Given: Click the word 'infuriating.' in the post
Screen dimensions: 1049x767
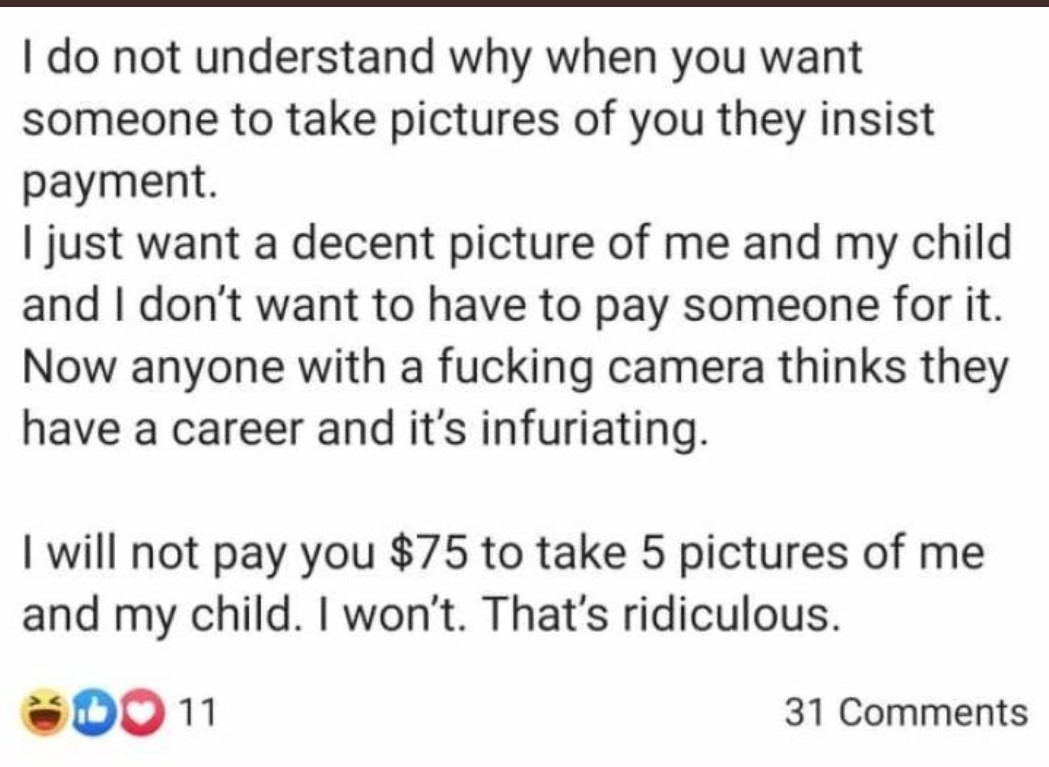Looking at the screenshot, I should 594,430.
